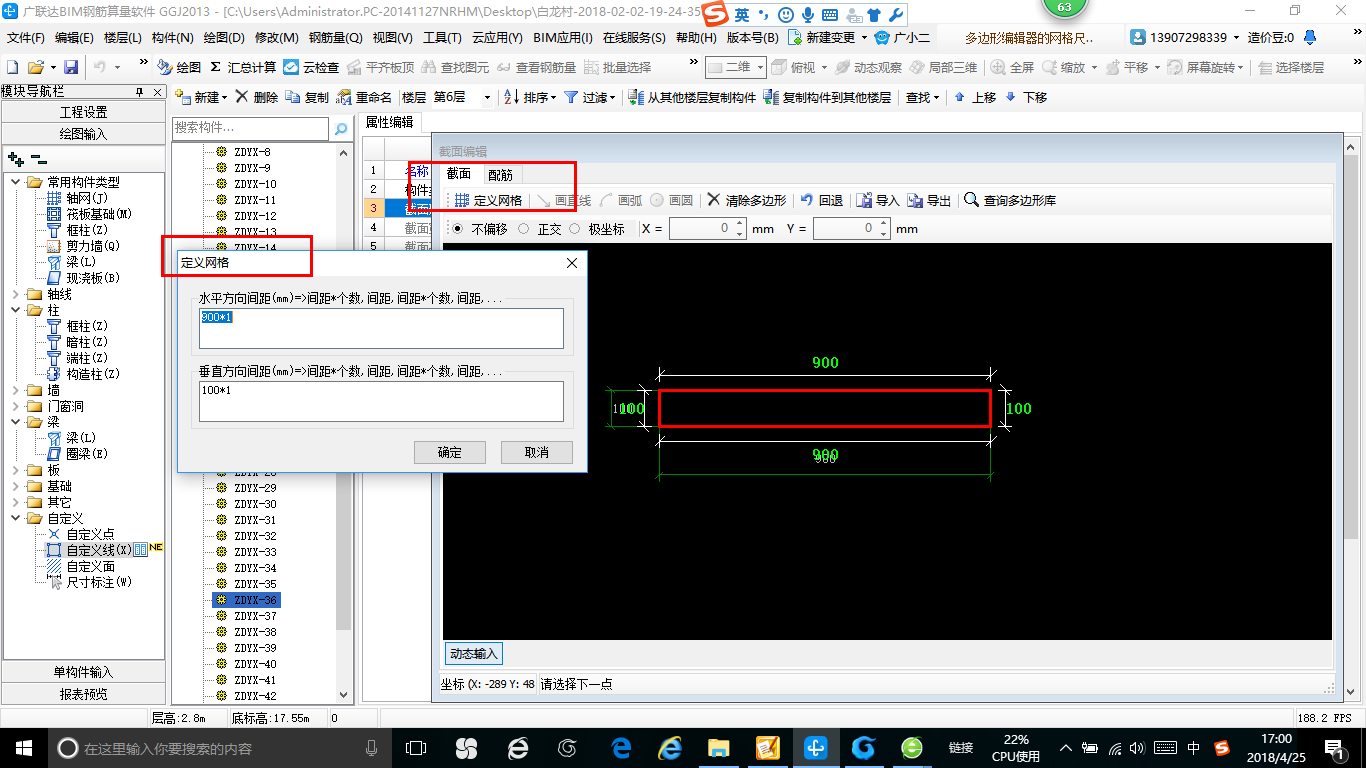The image size is (1366, 768).
Task: Select 不偏移 radio option
Action: coord(480,229)
